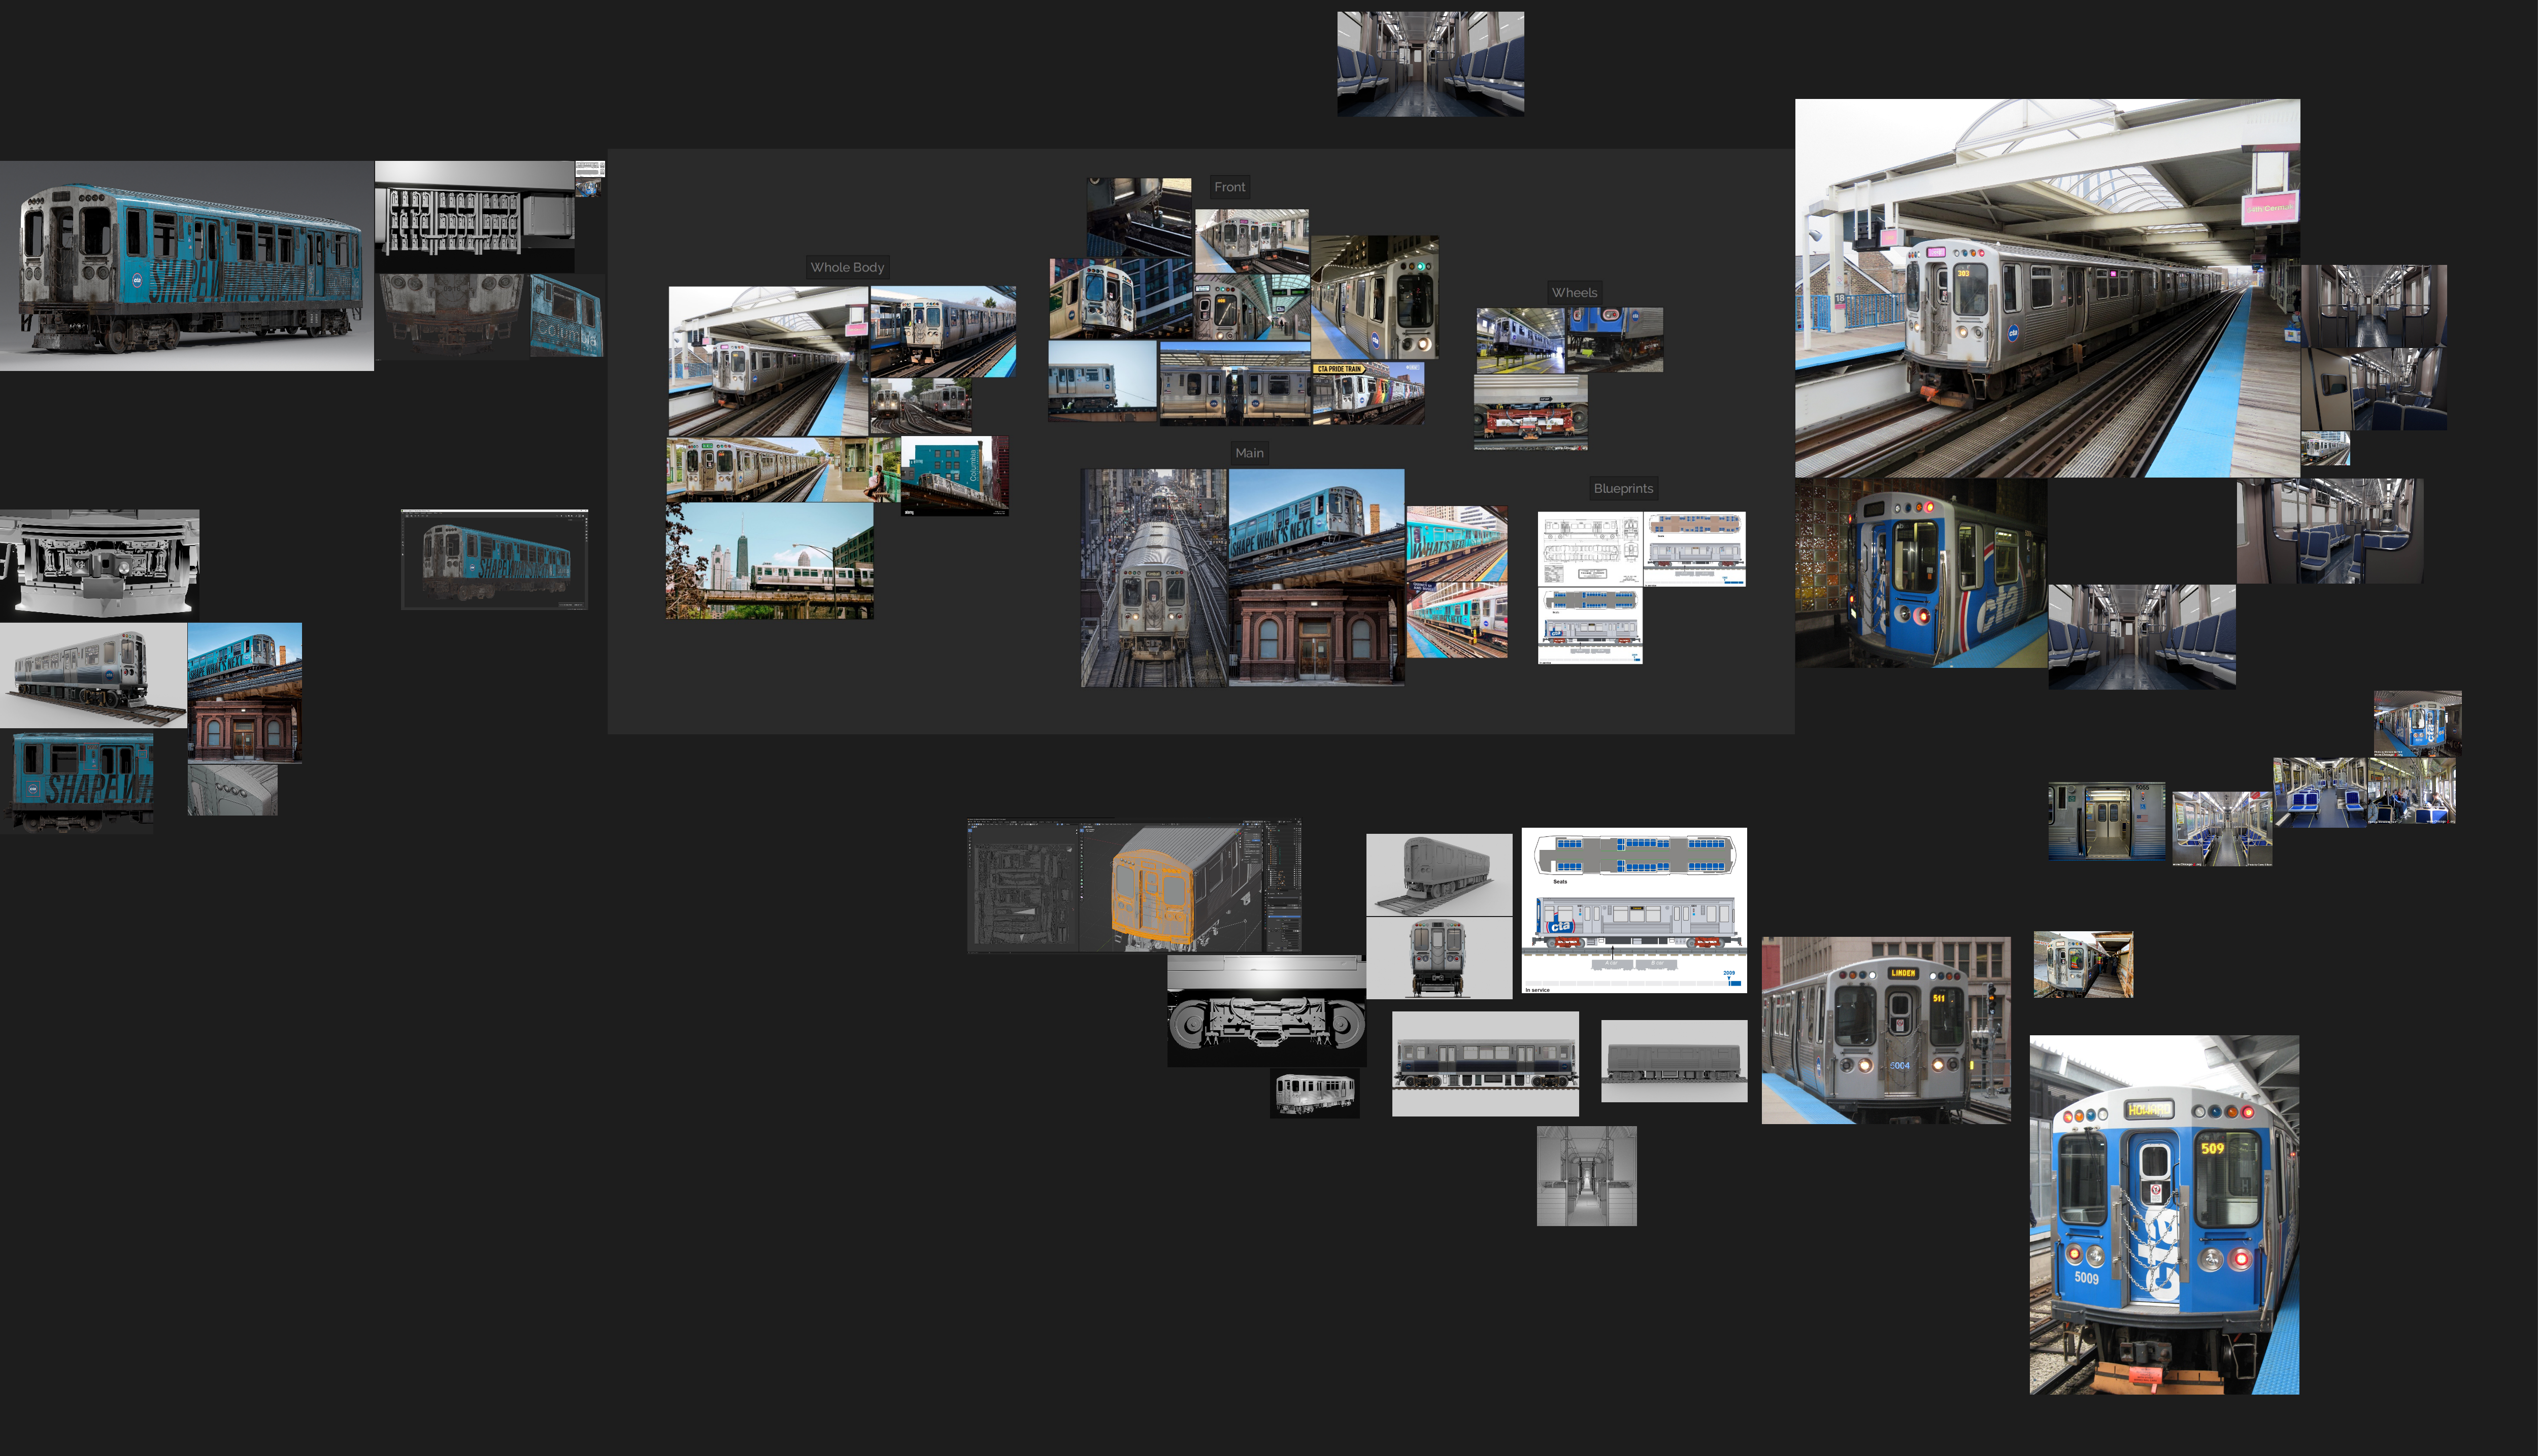The image size is (2538, 1456).
Task: Click the 'Front' group label
Action: point(1229,187)
